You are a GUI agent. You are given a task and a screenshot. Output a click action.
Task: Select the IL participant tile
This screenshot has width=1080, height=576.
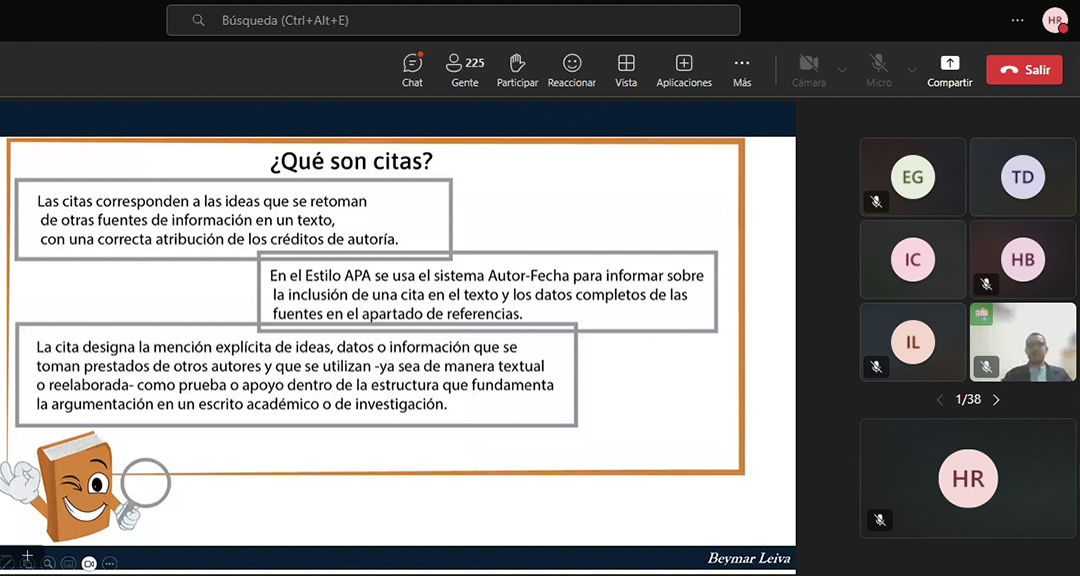[913, 342]
